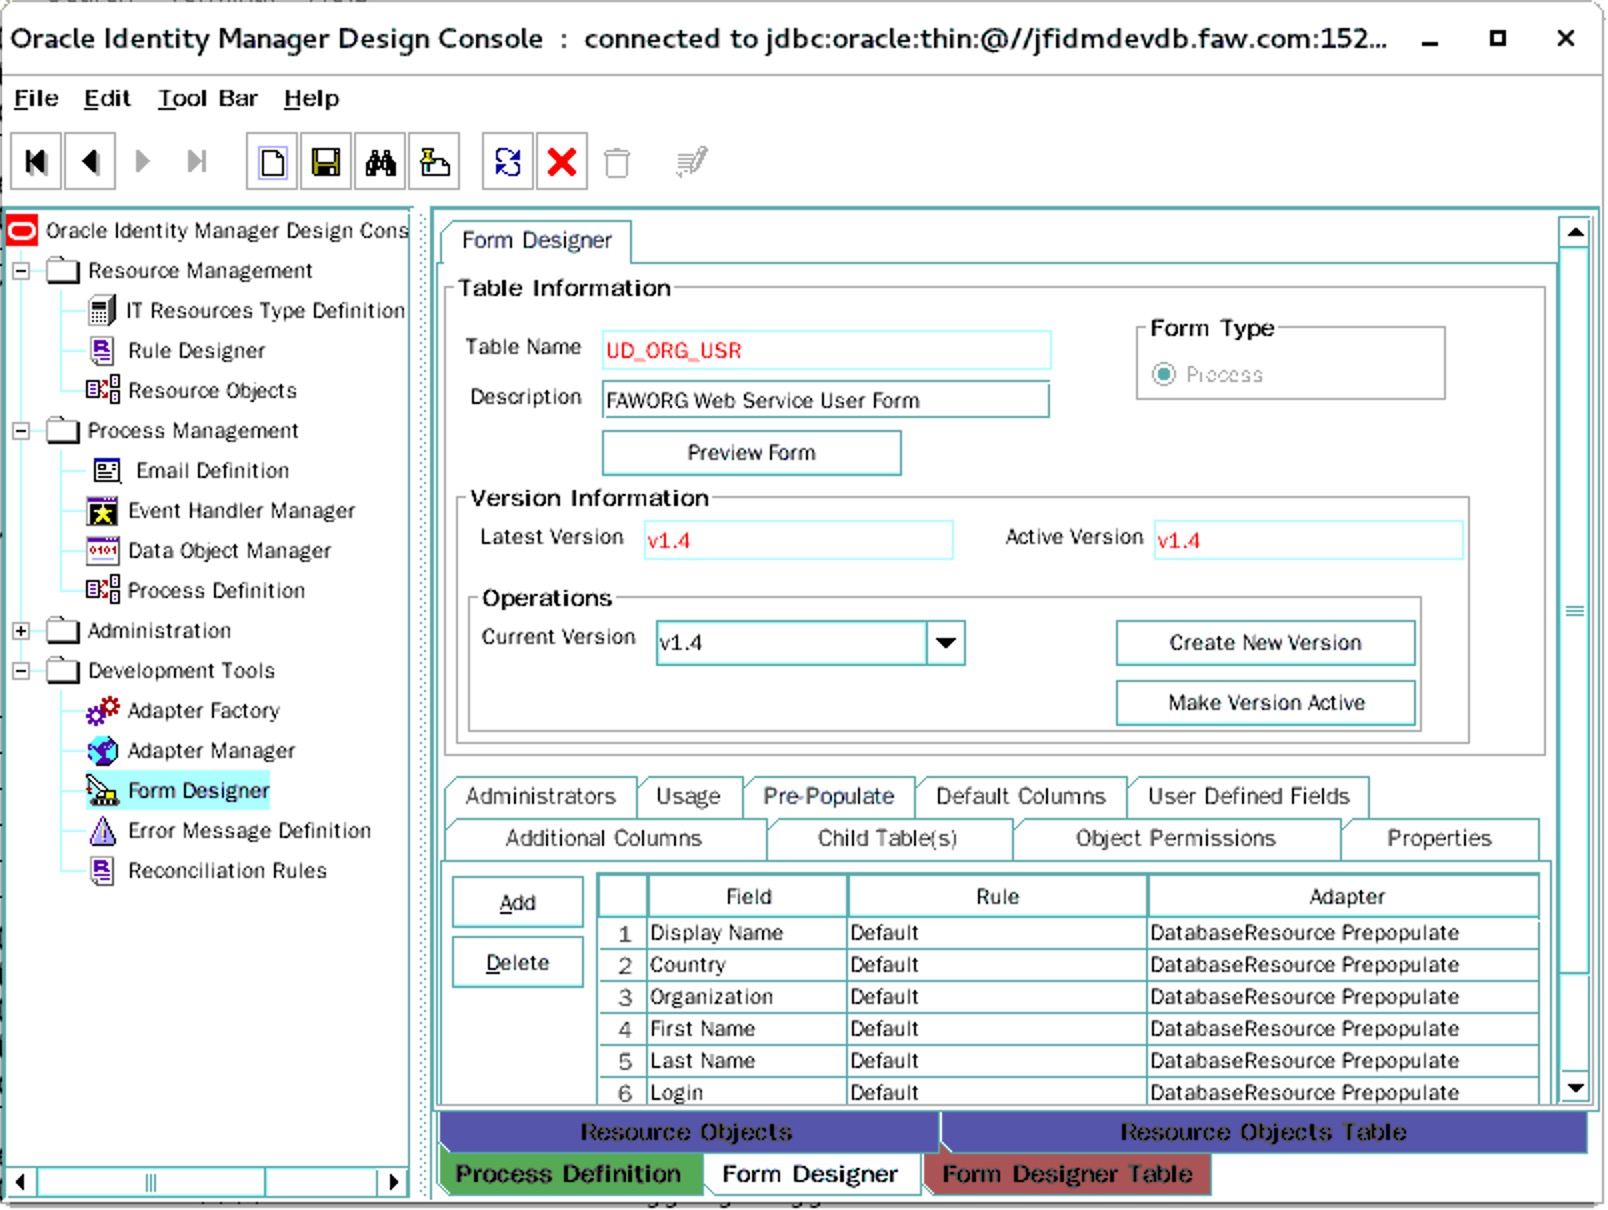Viewport: 1608px width, 1210px height.
Task: Click the Description input field
Action: point(826,400)
